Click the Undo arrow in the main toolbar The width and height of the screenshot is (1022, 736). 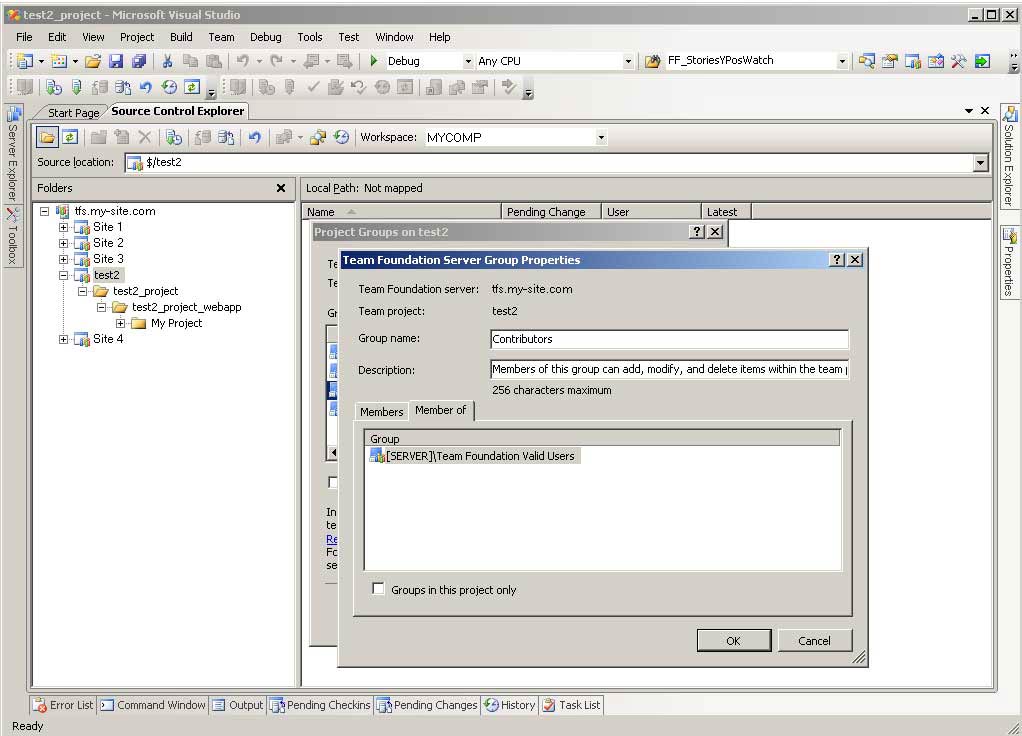(x=242, y=61)
